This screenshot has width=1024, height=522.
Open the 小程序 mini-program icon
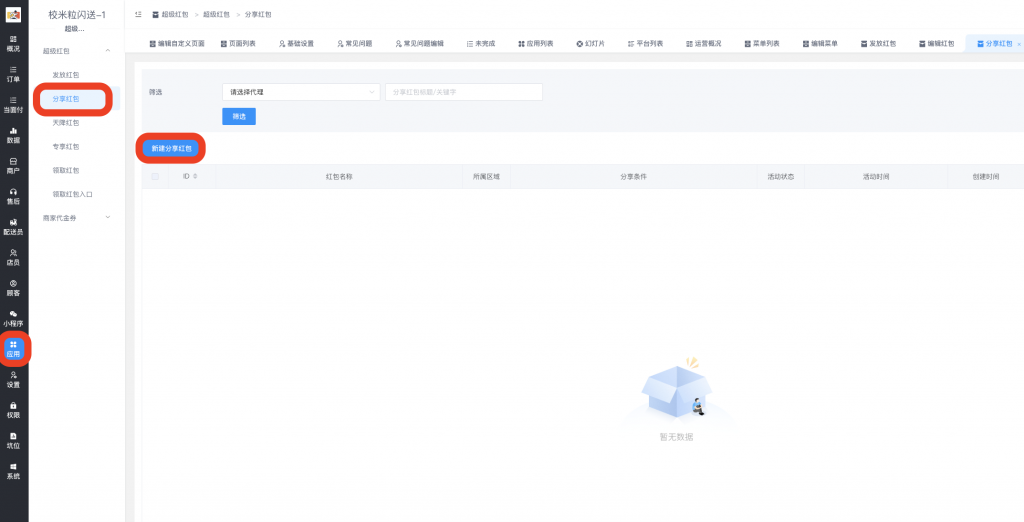pyautogui.click(x=13, y=318)
